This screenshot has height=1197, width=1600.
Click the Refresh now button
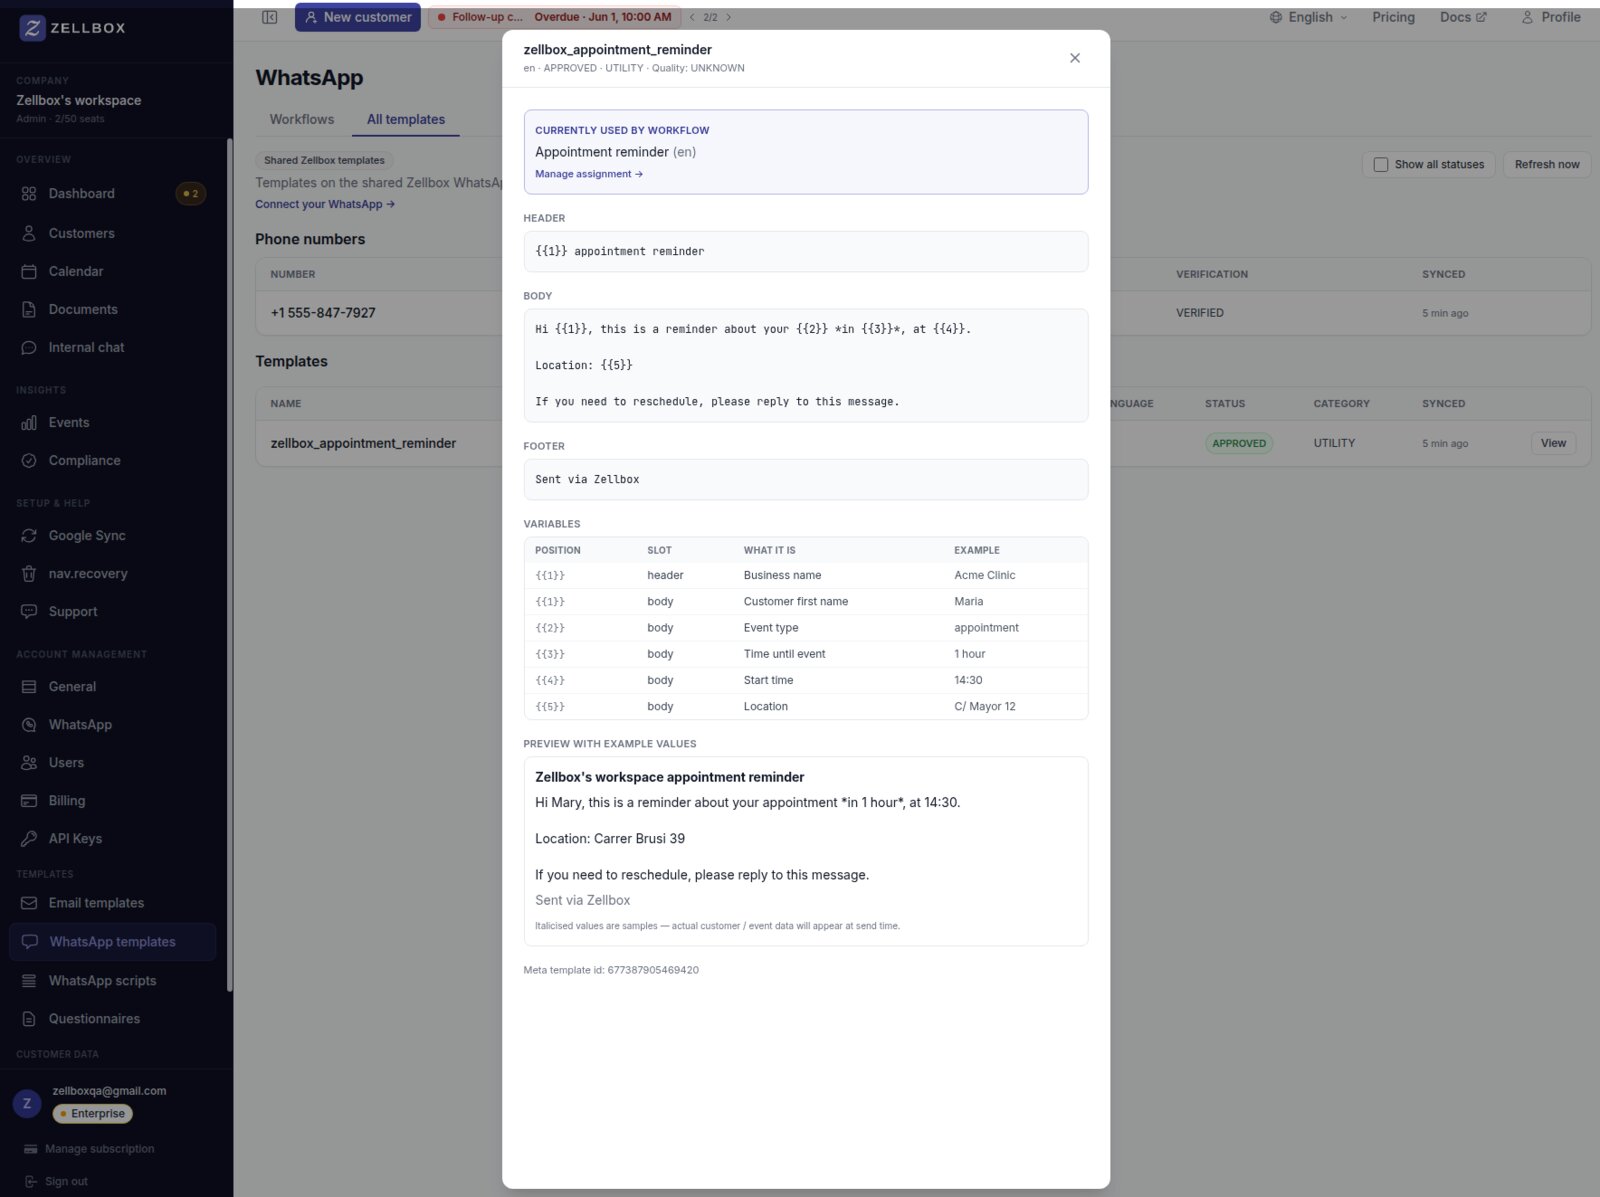click(1546, 164)
